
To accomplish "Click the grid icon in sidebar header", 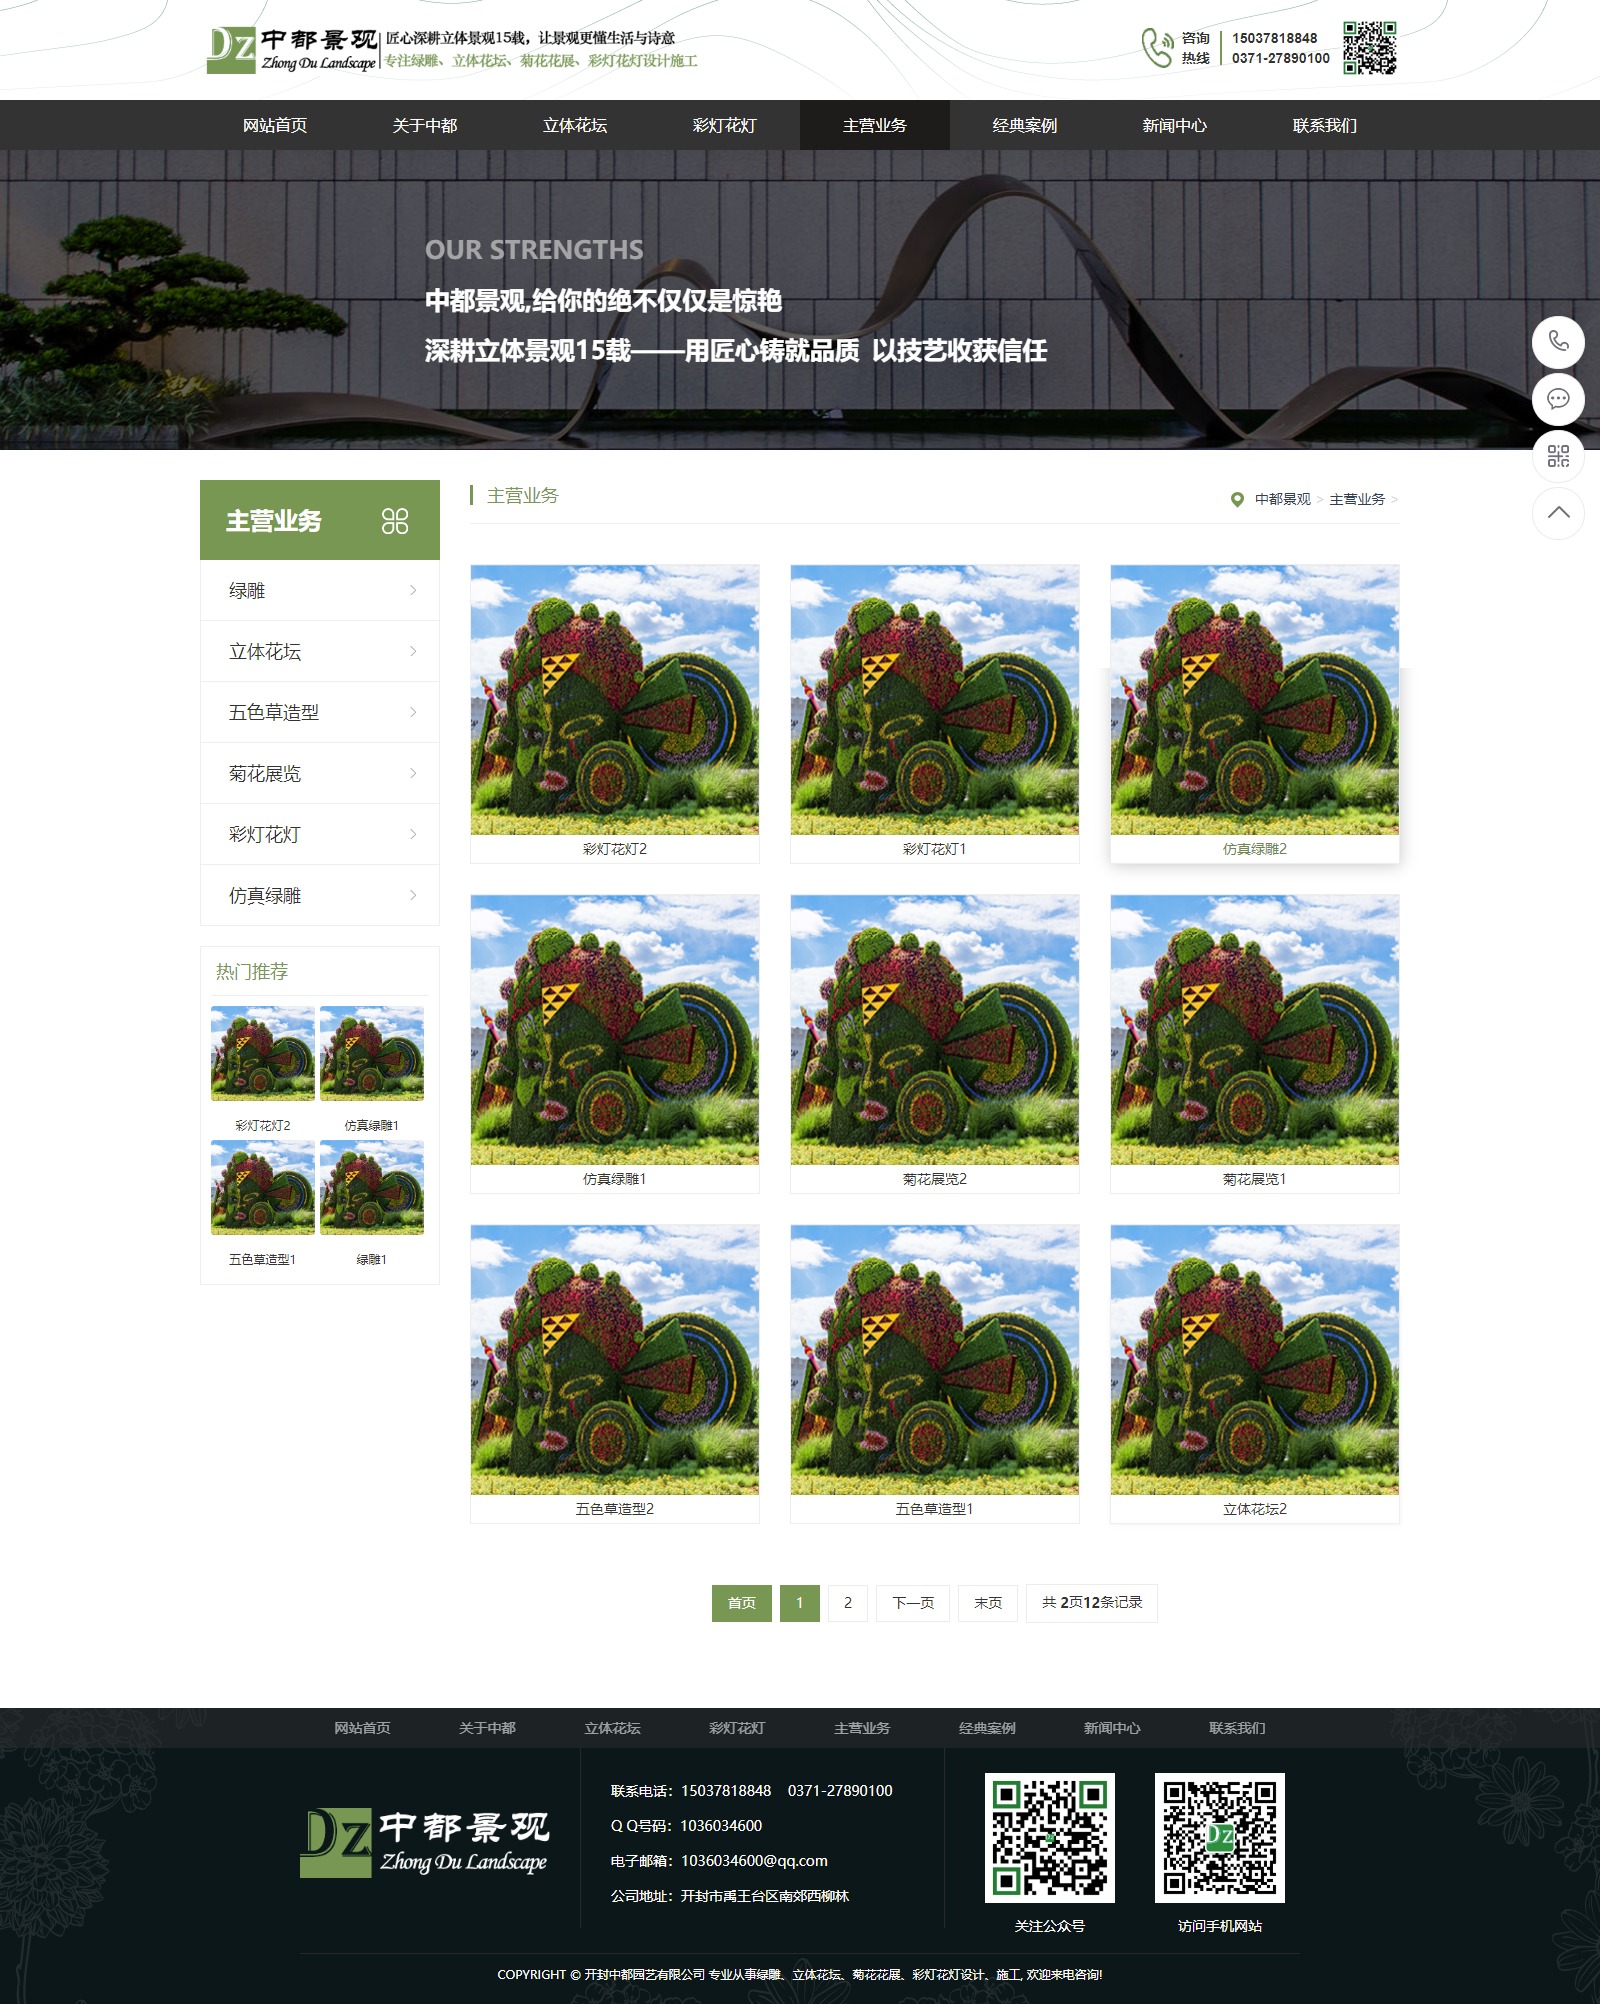I will 395,521.
